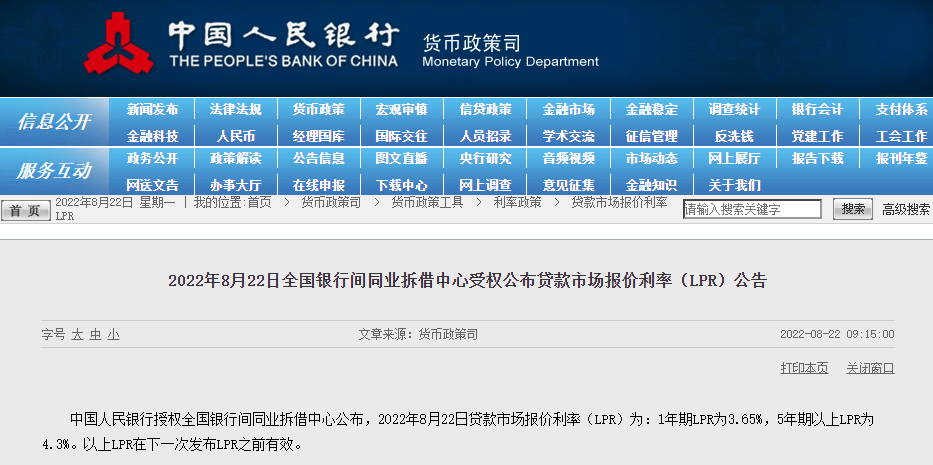Click 打印本页 to print the page
933x465 pixels.
click(x=804, y=369)
